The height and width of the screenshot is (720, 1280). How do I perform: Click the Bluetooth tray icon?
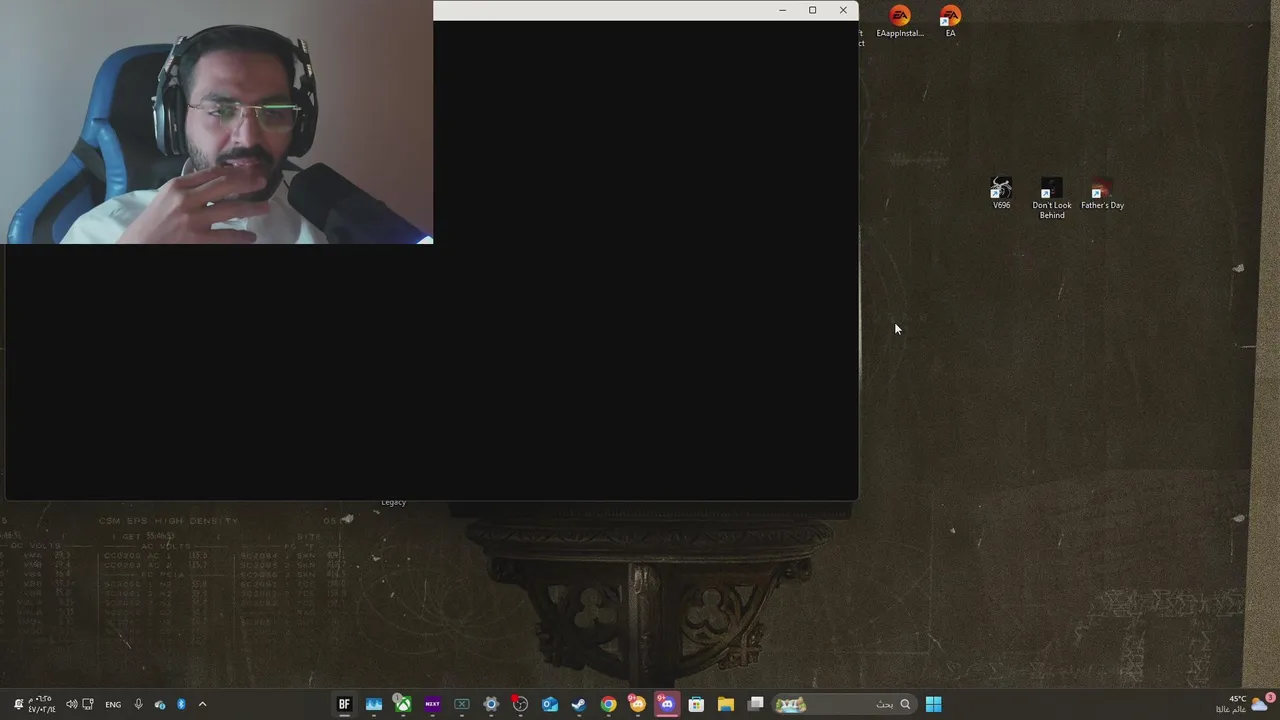tap(181, 704)
